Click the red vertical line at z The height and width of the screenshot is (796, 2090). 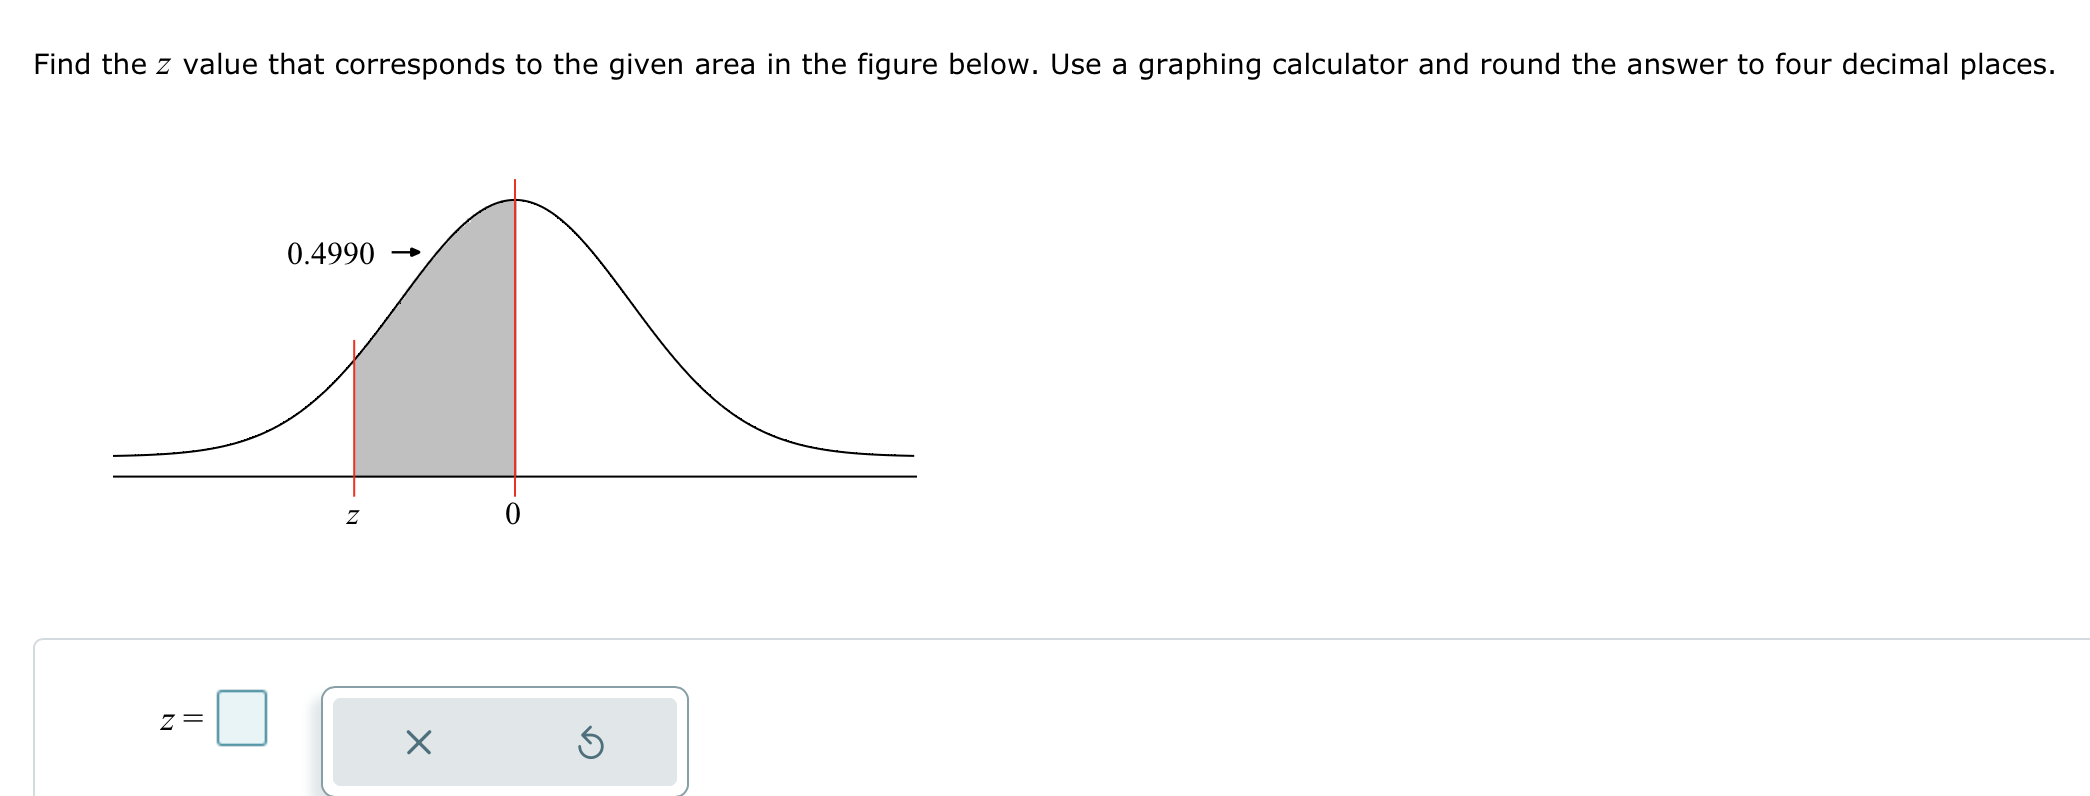point(356,410)
